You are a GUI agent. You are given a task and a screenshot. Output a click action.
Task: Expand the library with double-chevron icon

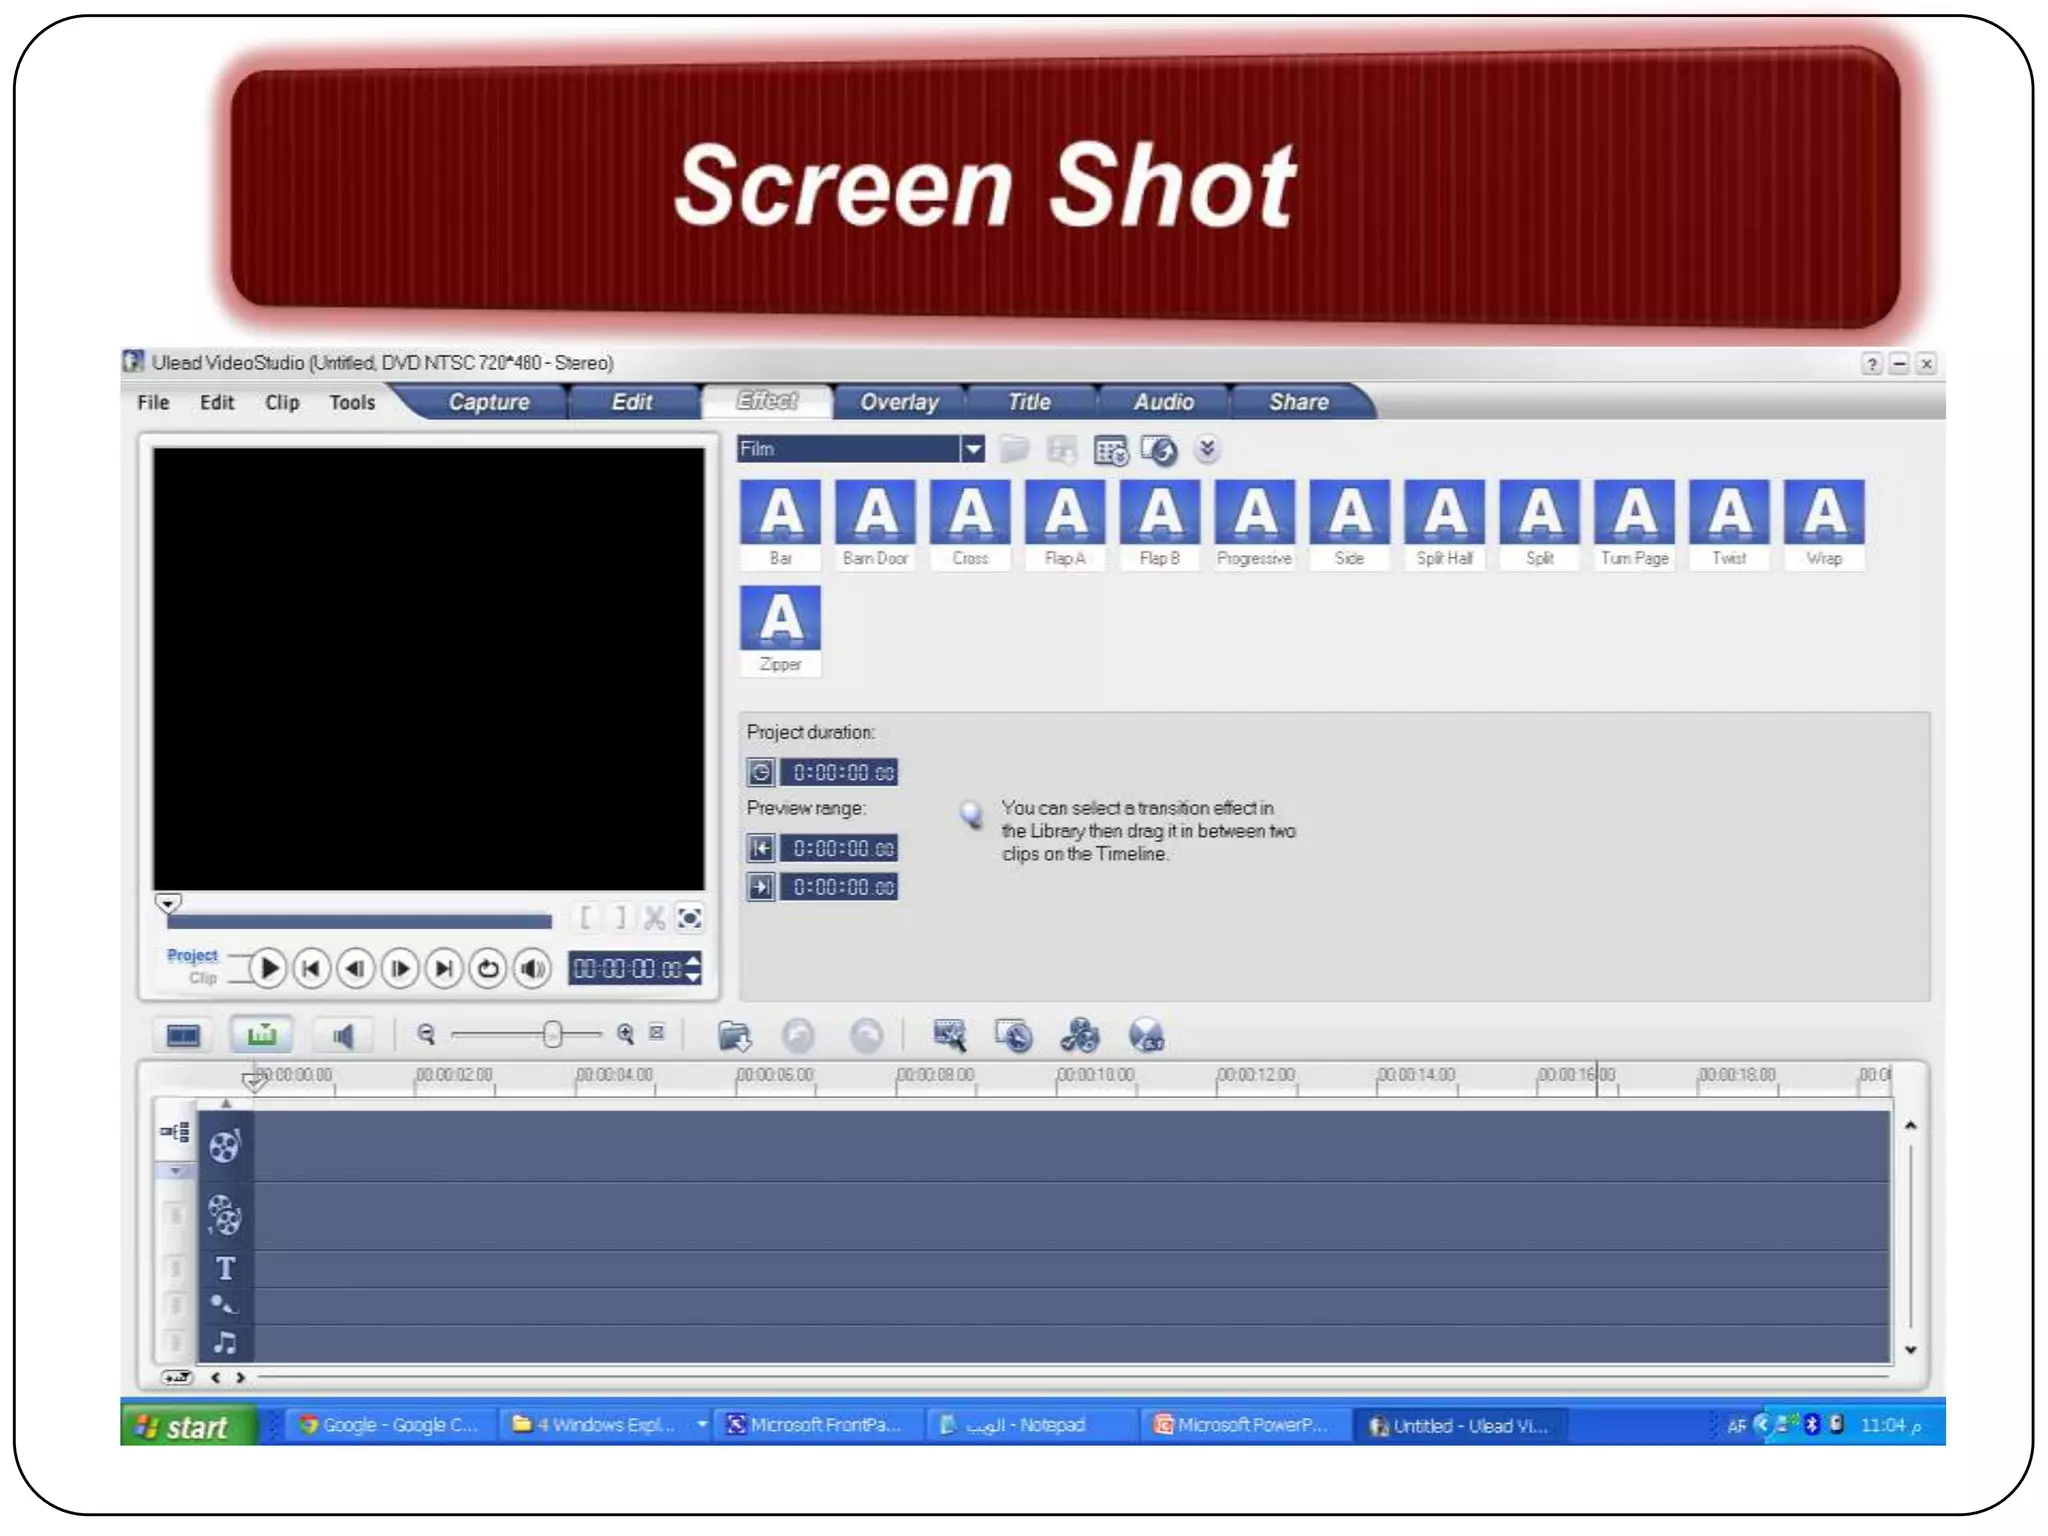point(1207,450)
